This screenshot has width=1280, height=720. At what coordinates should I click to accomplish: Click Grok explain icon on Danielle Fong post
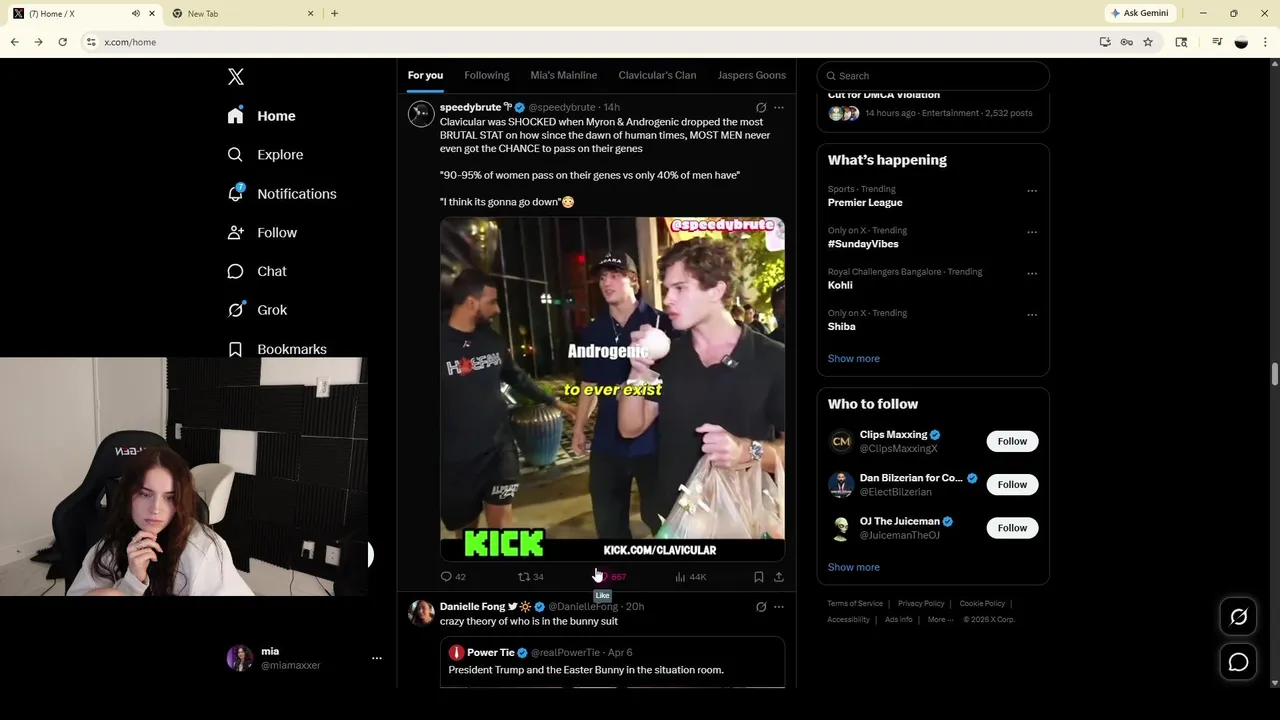(761, 607)
